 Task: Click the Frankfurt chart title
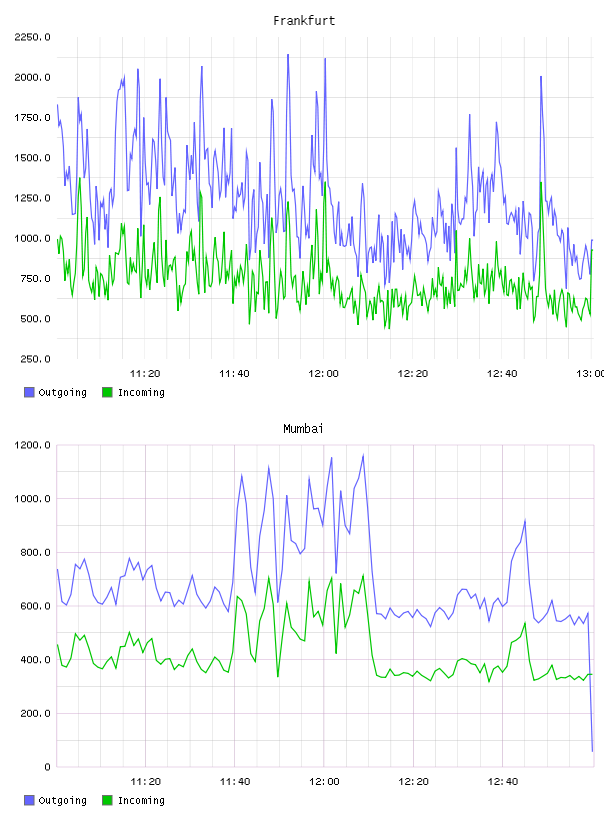coord(304,21)
